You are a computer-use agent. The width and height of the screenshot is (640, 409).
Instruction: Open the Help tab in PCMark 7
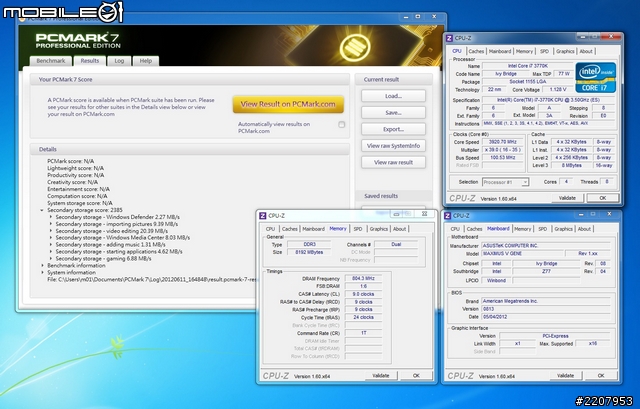click(146, 61)
